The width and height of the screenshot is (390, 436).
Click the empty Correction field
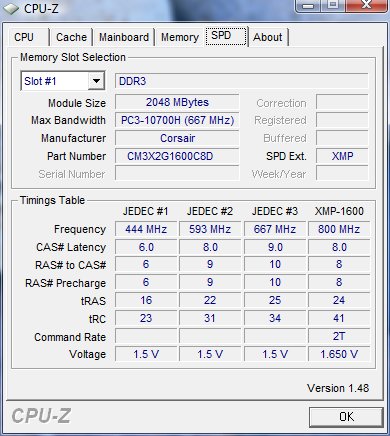coord(342,102)
